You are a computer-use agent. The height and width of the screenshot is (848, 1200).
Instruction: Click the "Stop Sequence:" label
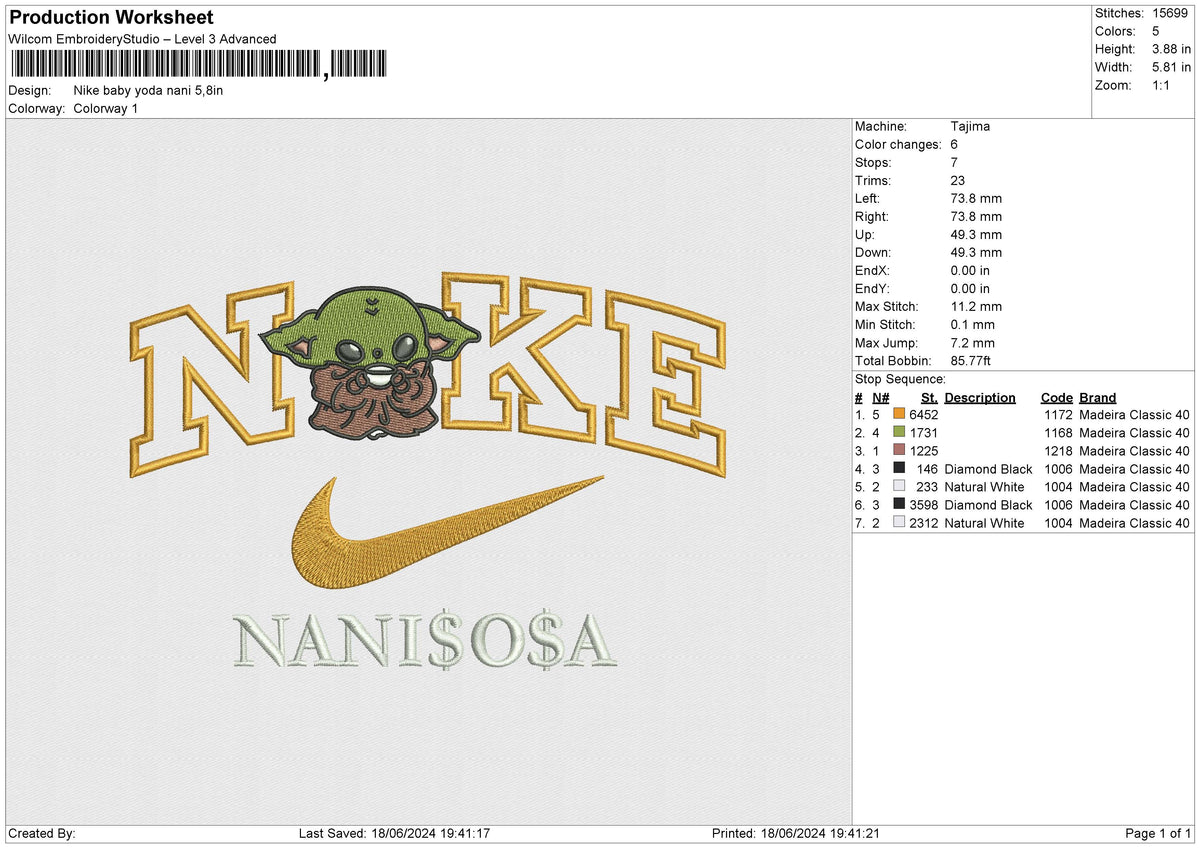(900, 379)
